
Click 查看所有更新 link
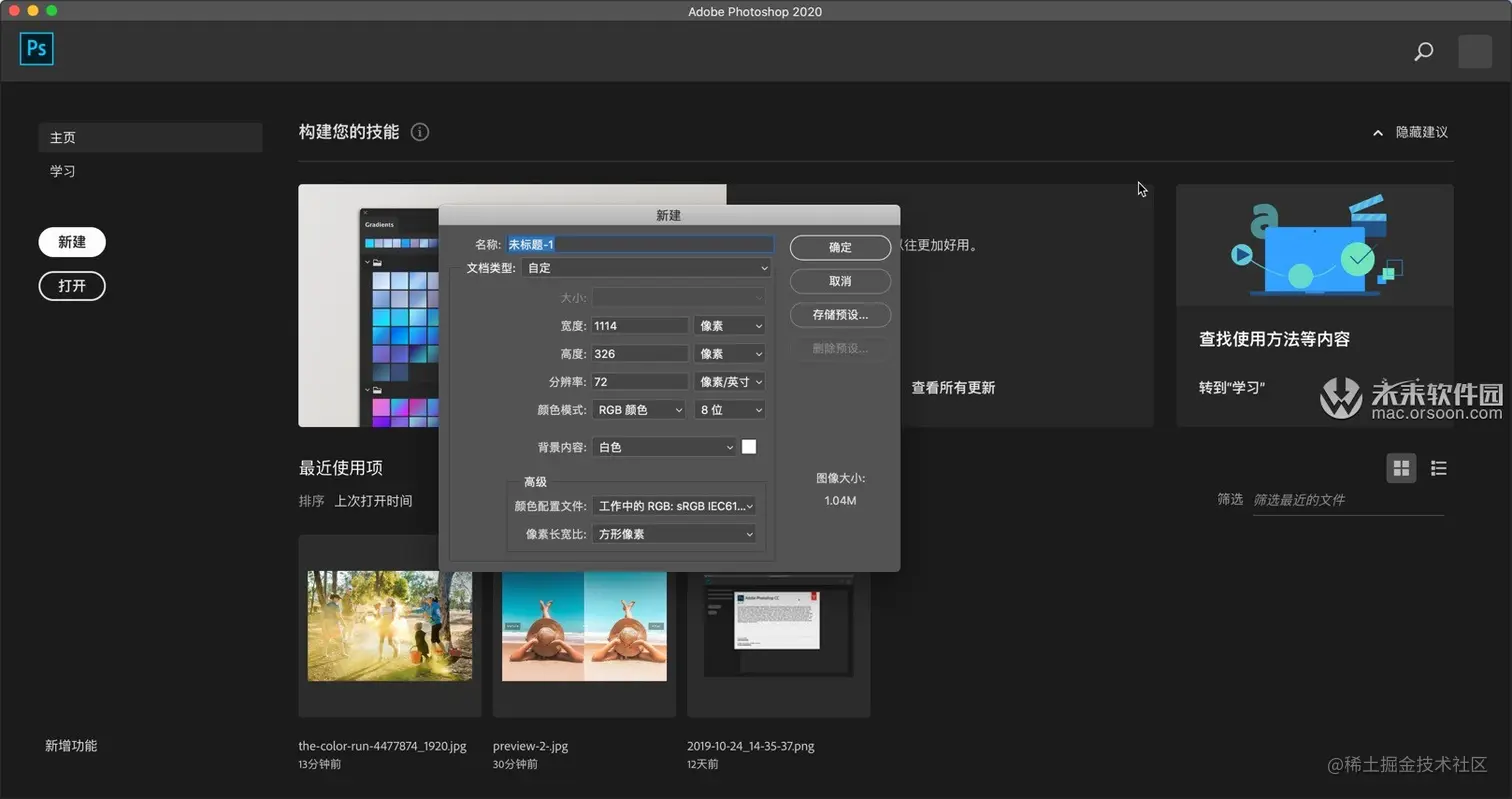[x=953, y=388]
